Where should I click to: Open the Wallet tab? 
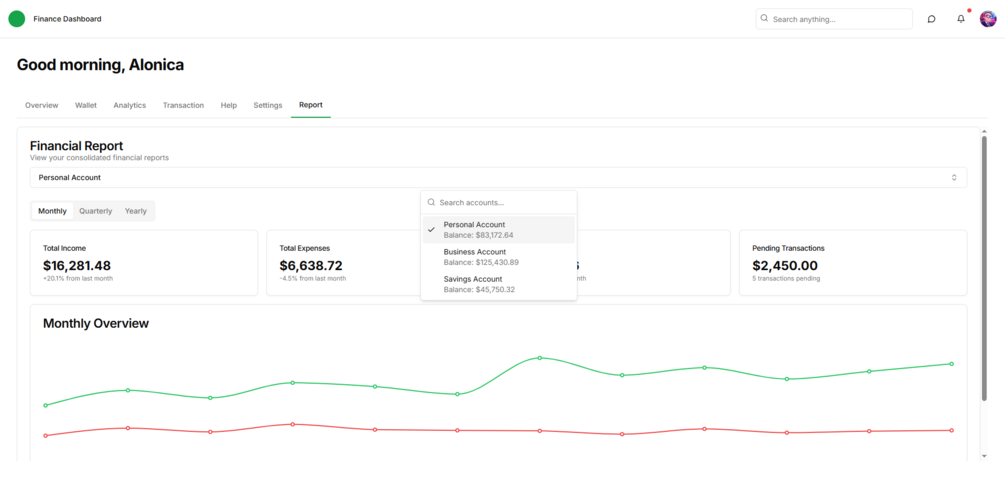tap(86, 105)
